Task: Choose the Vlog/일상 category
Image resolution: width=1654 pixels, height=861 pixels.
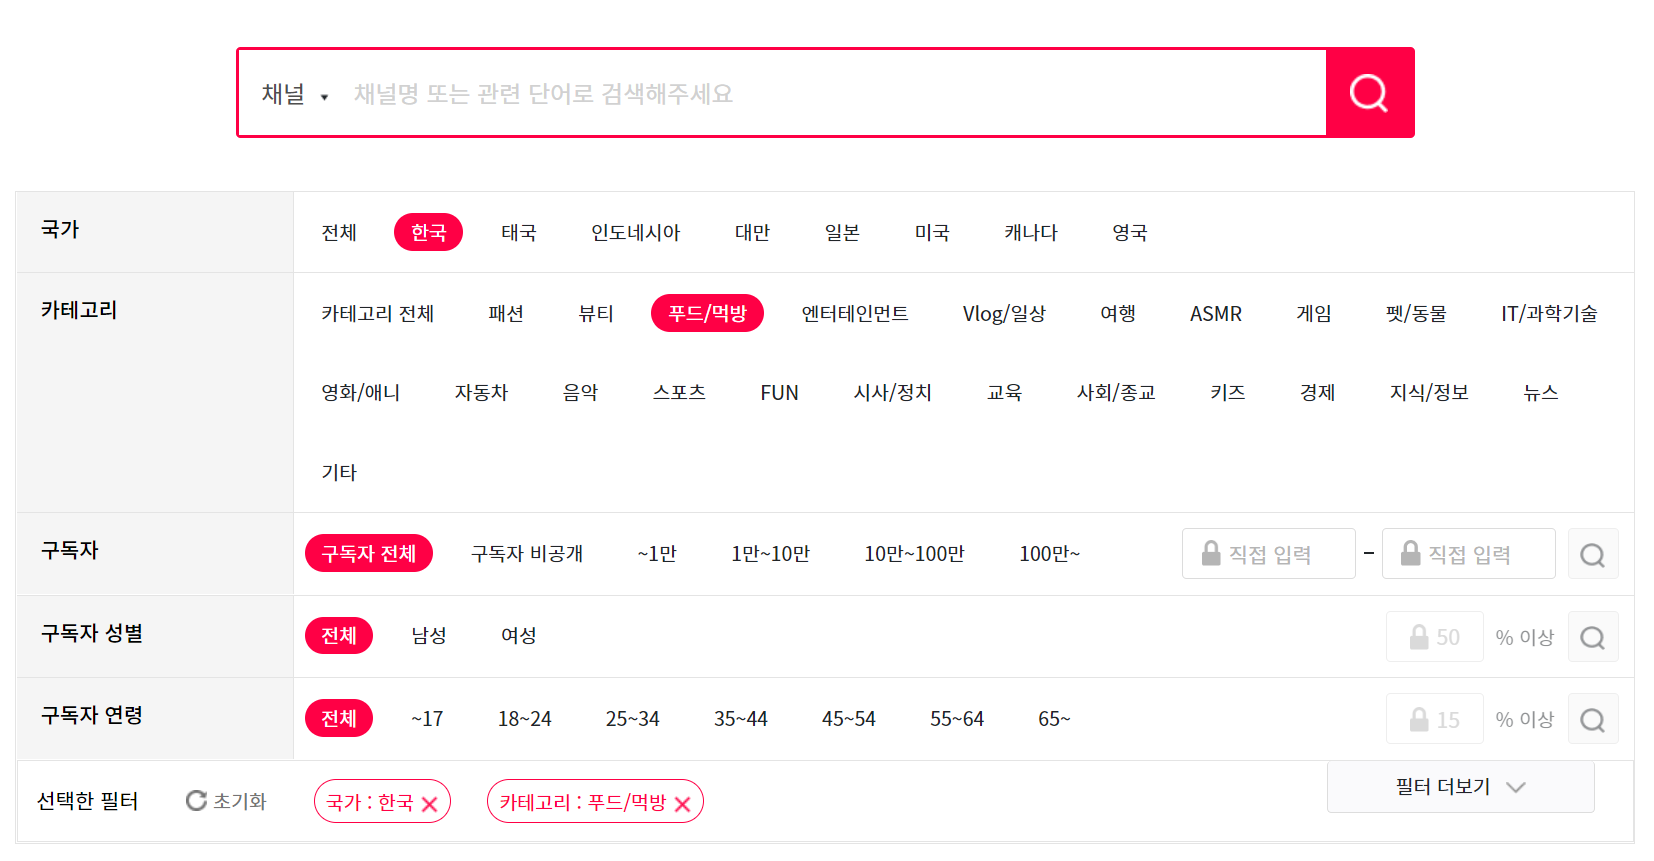Action: 1004,313
